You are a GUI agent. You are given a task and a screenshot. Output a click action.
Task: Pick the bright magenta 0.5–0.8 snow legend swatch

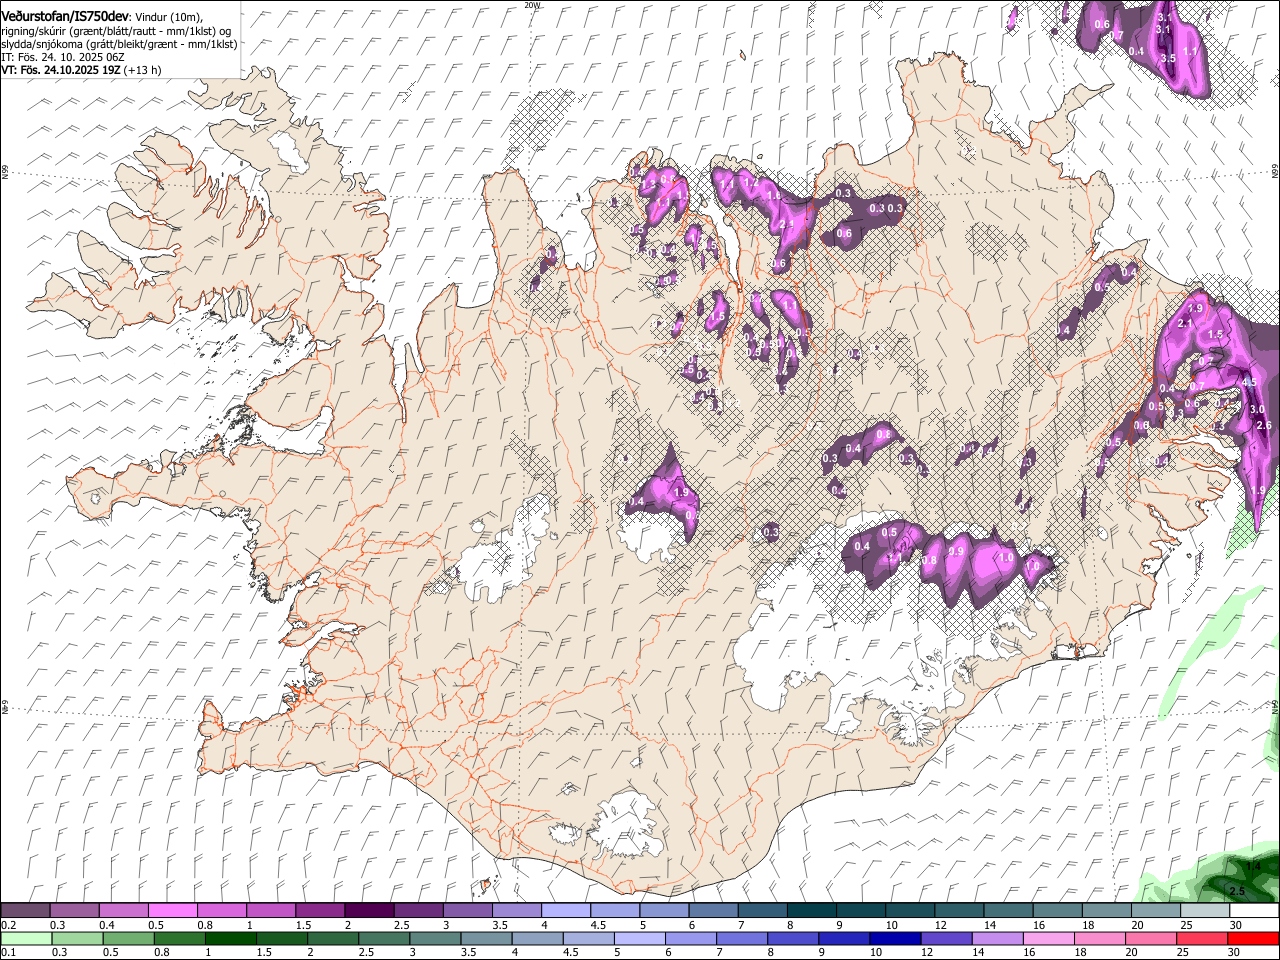point(172,911)
